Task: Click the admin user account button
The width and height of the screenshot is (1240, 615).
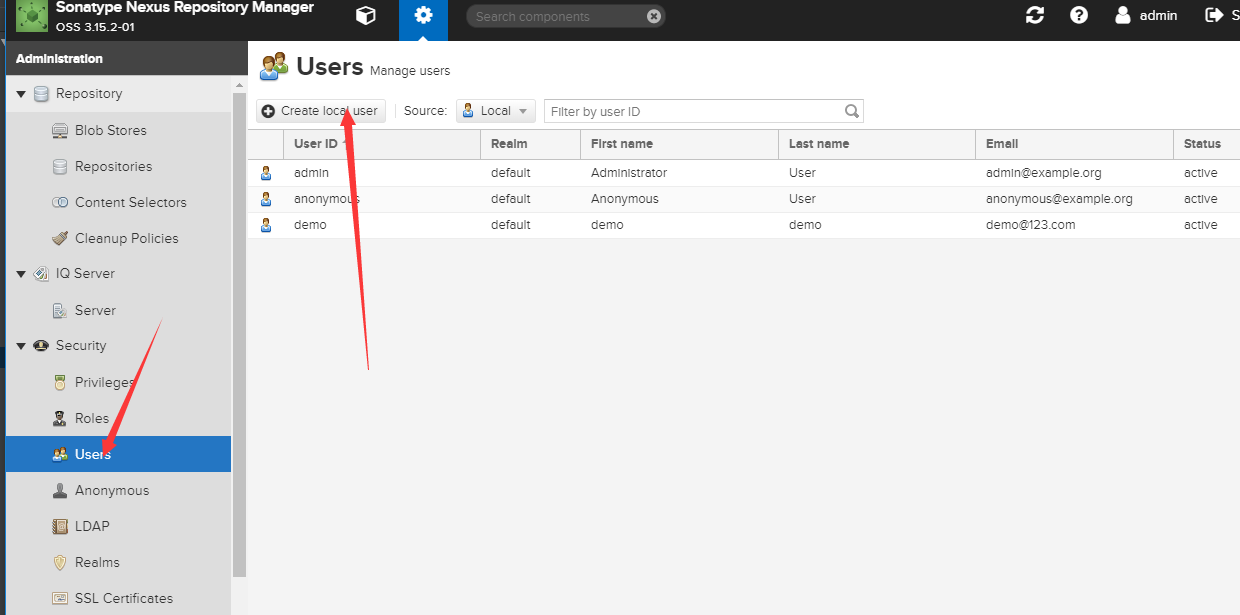Action: (1146, 15)
